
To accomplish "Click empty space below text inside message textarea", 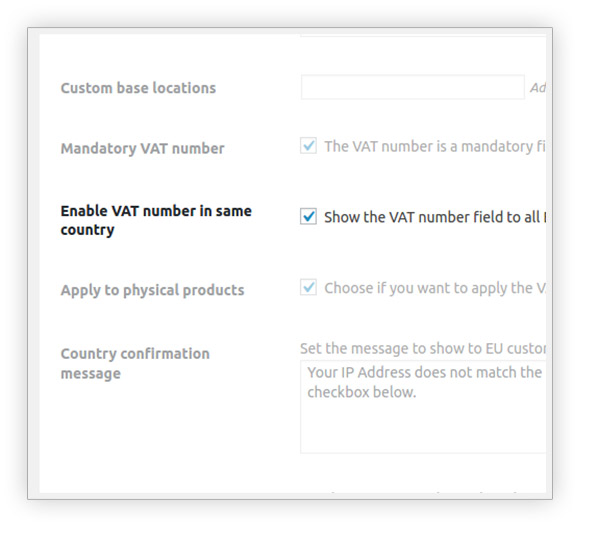I will pyautogui.click(x=423, y=427).
